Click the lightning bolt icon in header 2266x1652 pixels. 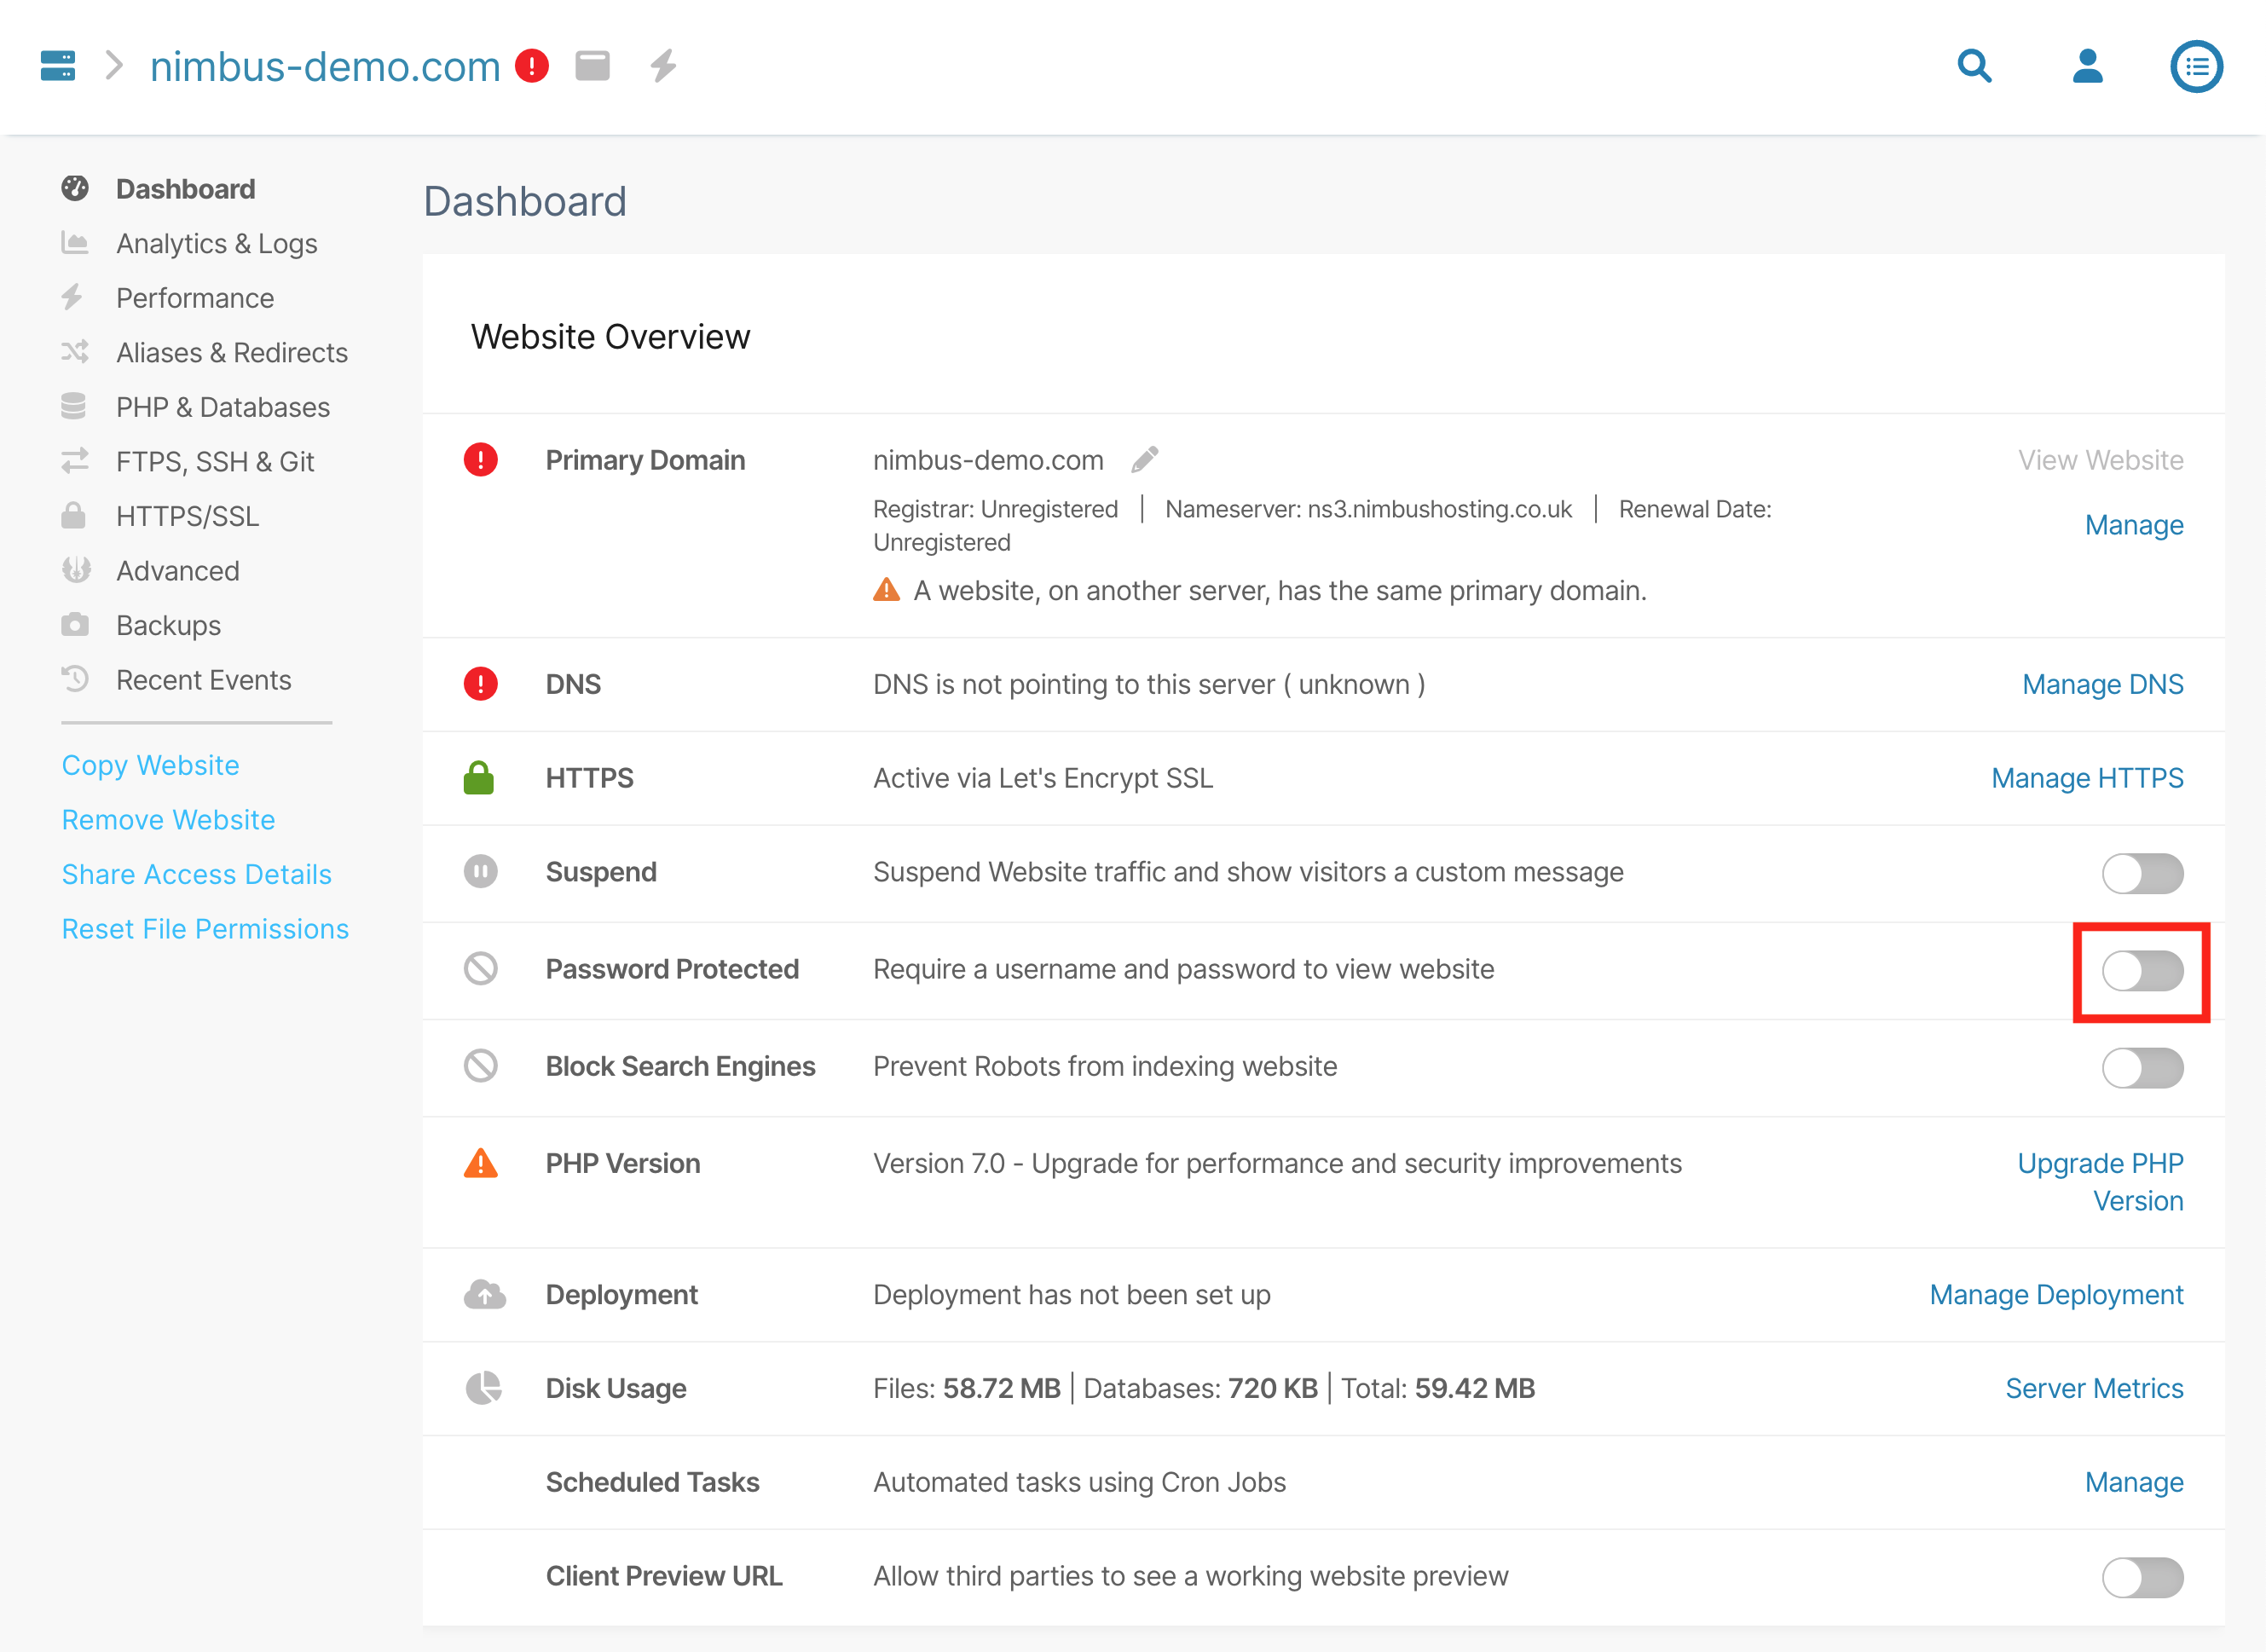(663, 66)
